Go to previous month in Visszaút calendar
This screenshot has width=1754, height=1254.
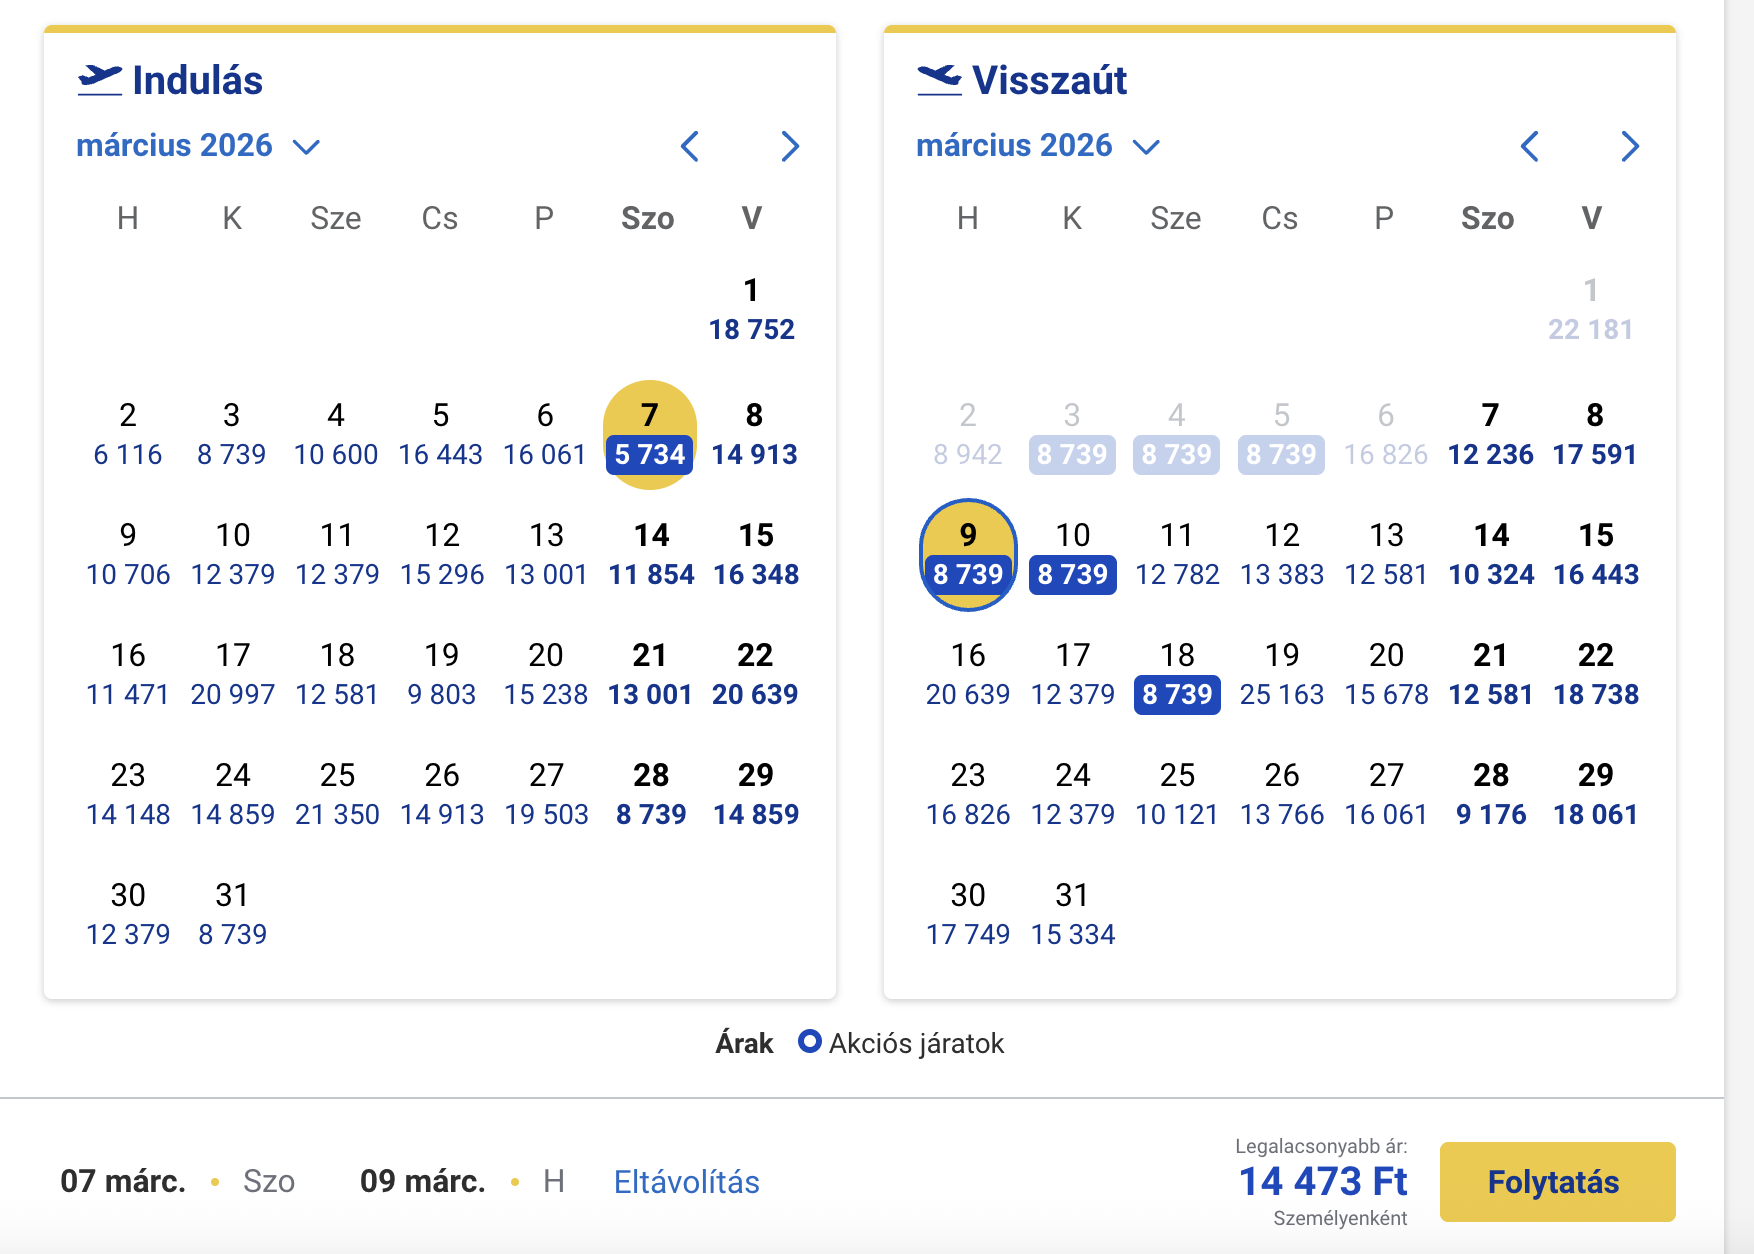click(1529, 147)
